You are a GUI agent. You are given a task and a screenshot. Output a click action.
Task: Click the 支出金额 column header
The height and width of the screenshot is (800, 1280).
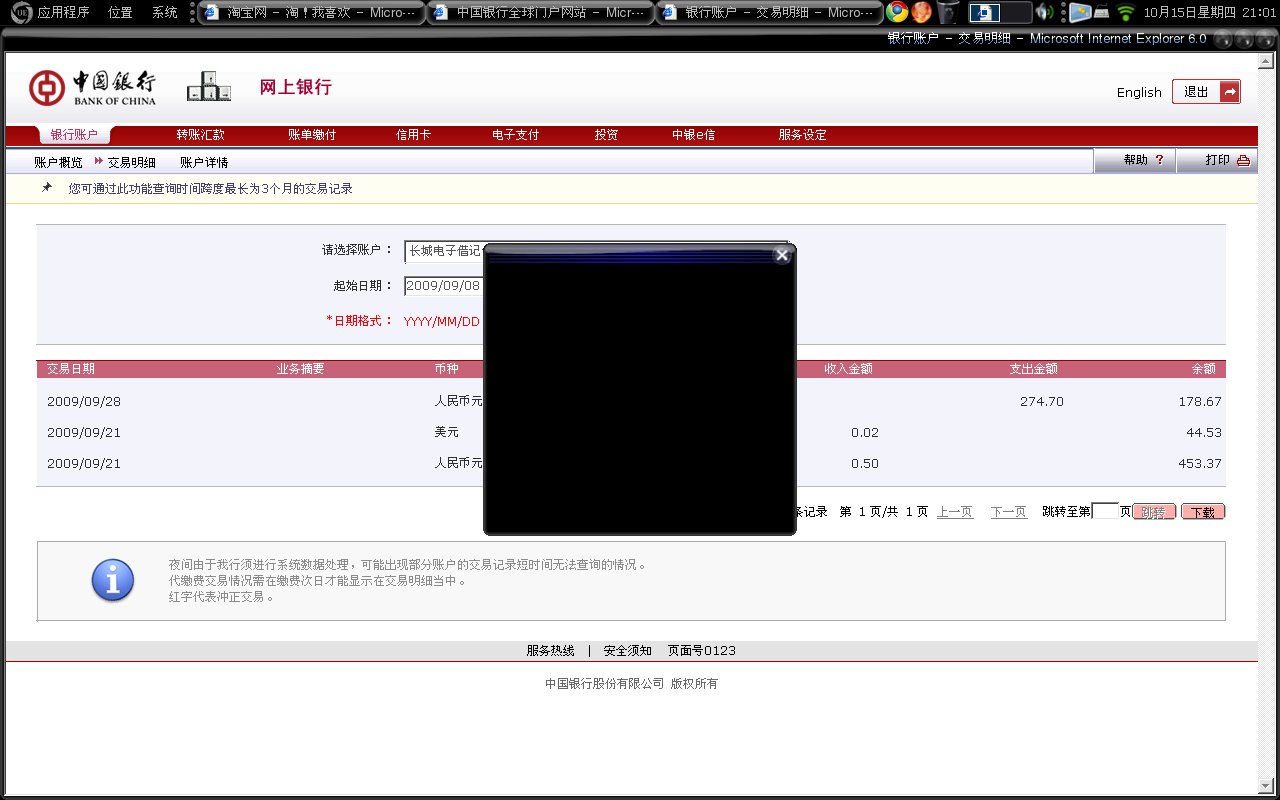[1033, 369]
